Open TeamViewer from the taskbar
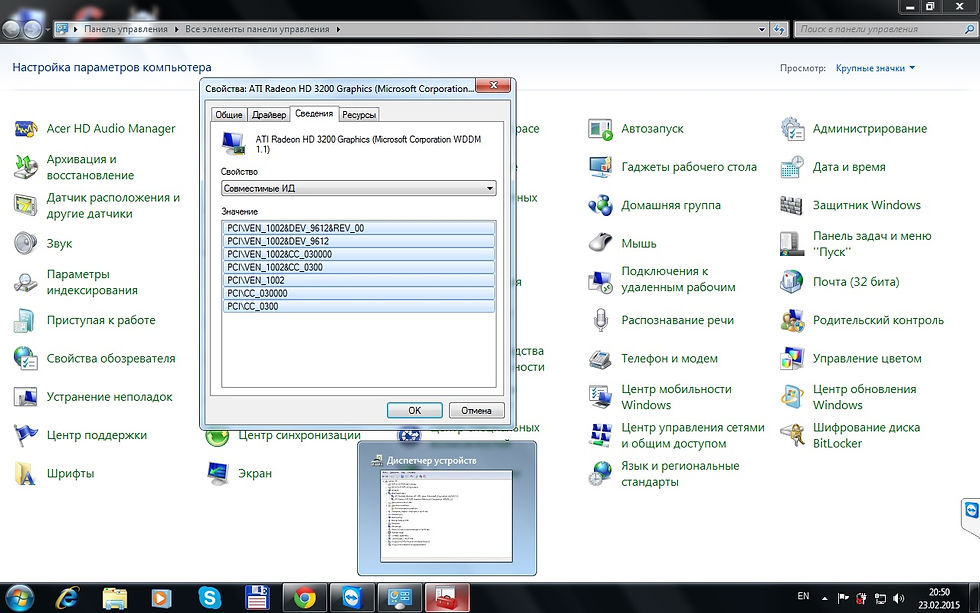This screenshot has width=980, height=613. pos(352,598)
